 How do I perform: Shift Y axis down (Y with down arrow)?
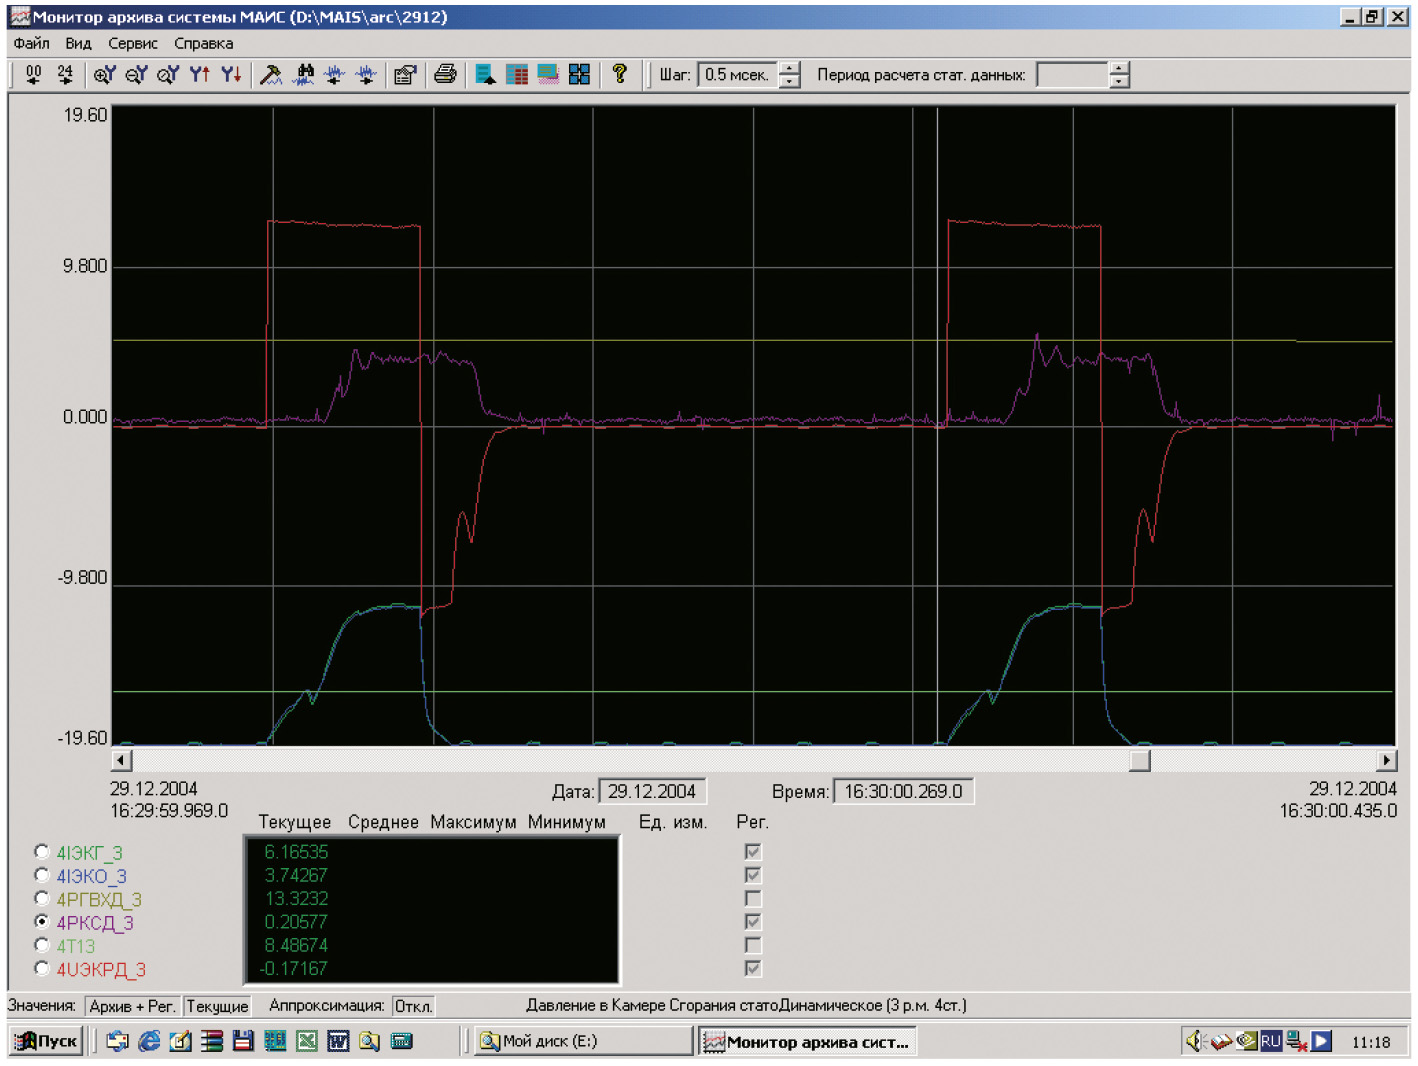pos(231,74)
